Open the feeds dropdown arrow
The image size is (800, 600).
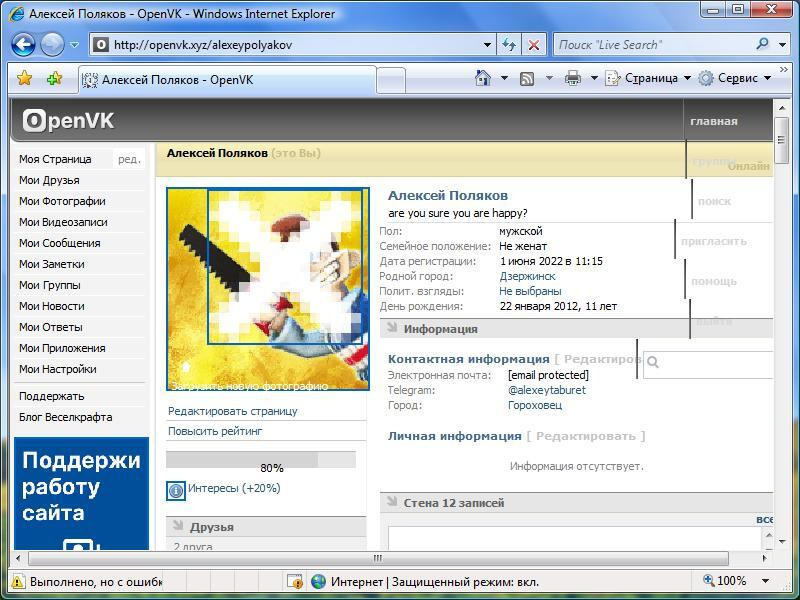(x=549, y=78)
